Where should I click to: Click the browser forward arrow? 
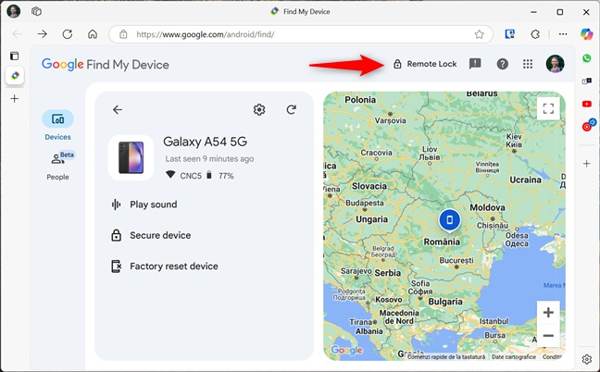[x=42, y=34]
